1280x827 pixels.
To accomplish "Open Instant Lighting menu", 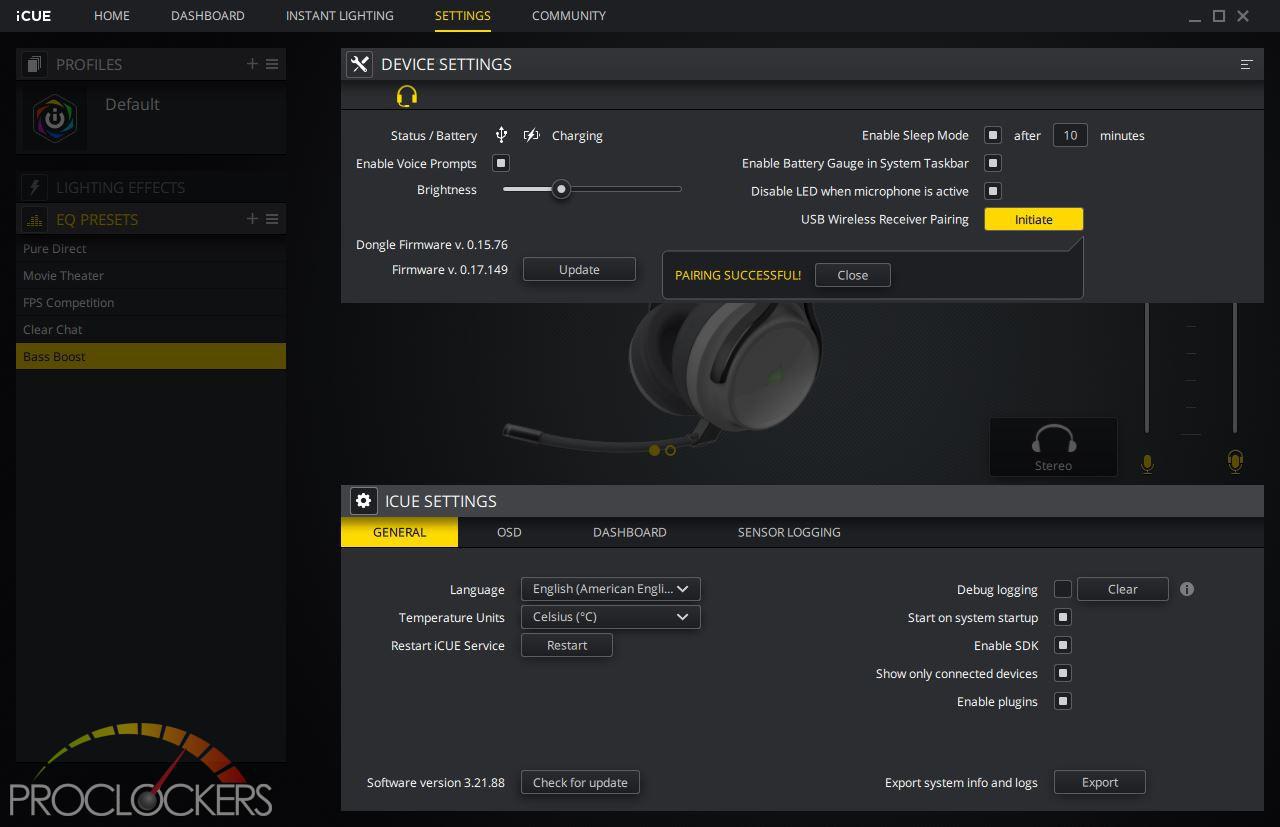I will click(x=339, y=16).
